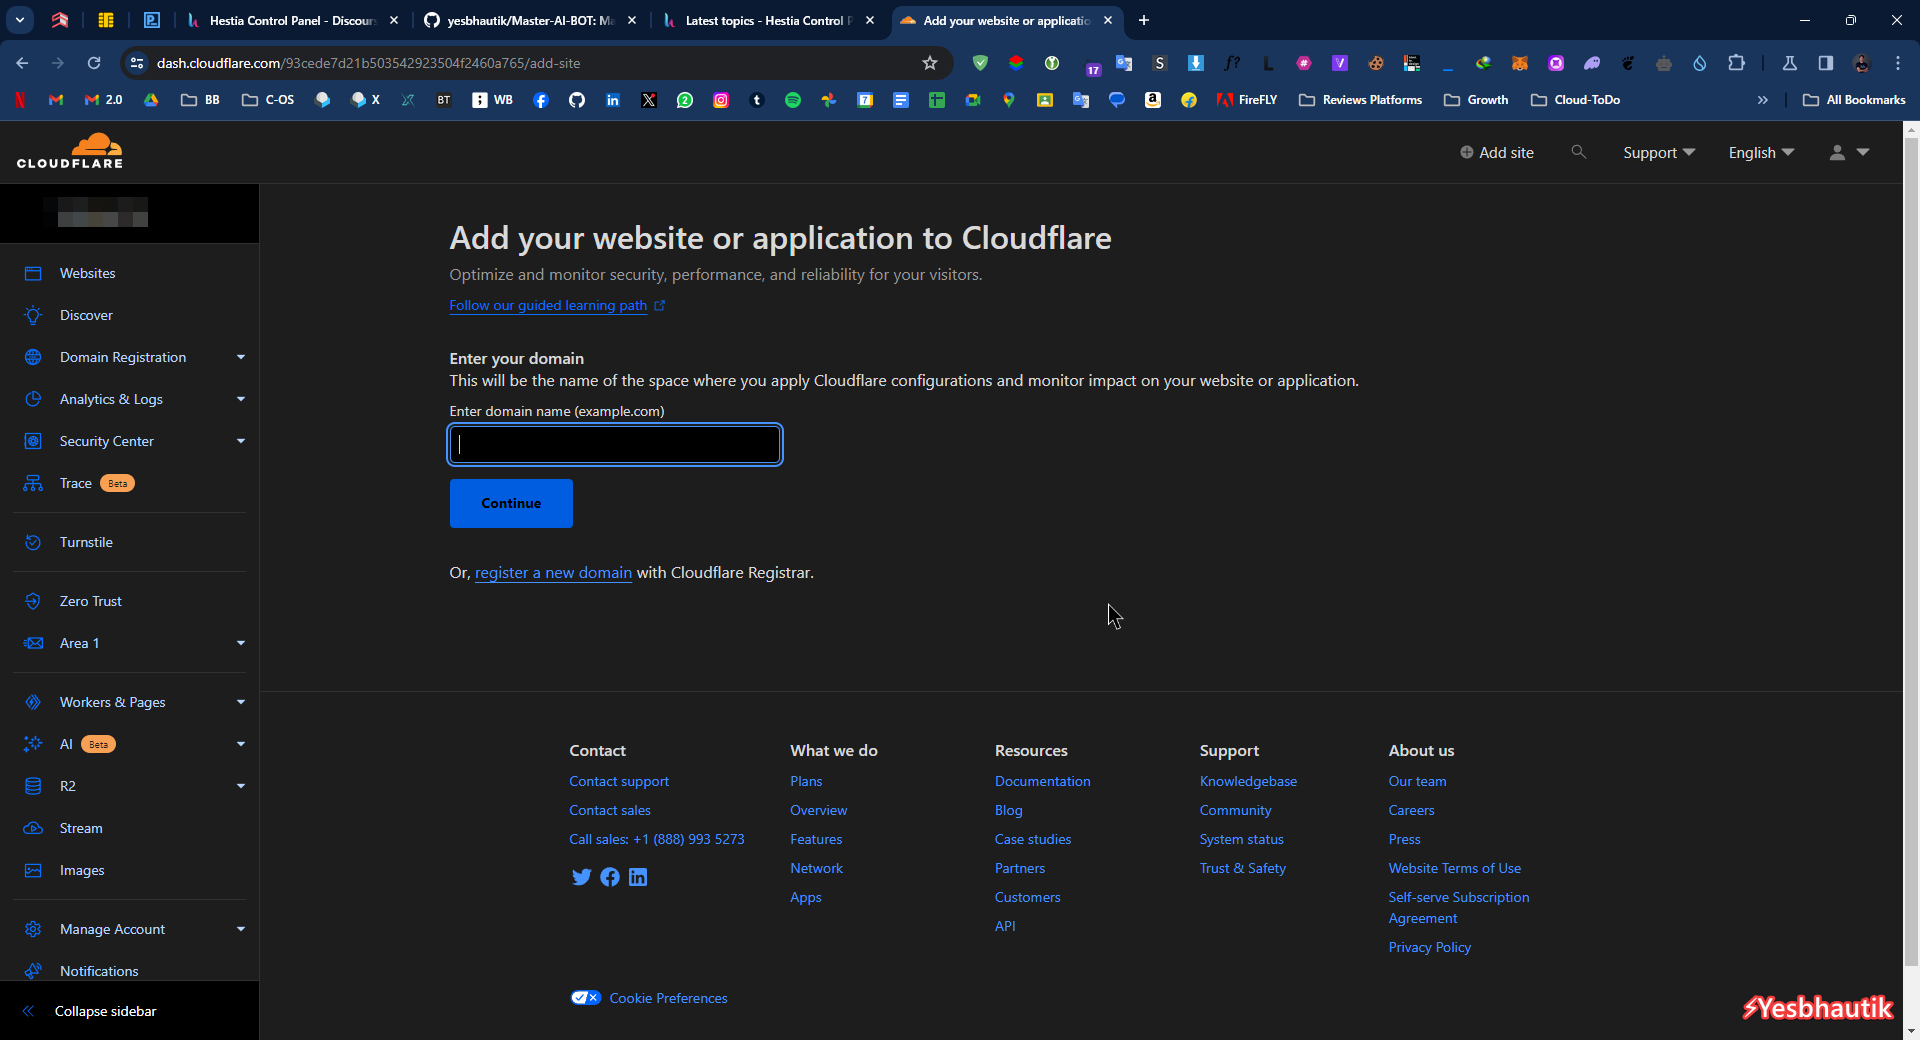The height and width of the screenshot is (1040, 1920).
Task: Click the Cloudflare logo
Action: point(70,151)
